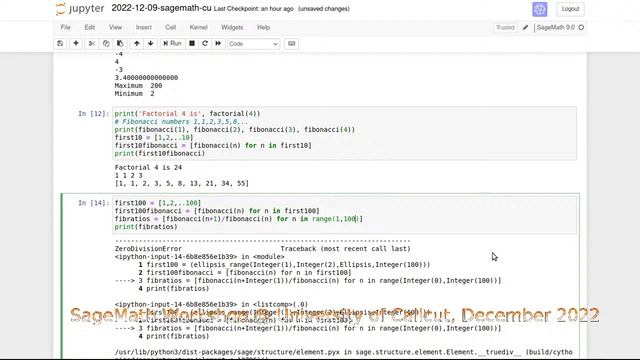This screenshot has width=640, height=360.
Task: Click the 'Factorial 4 is 24' output line
Action: (148, 167)
